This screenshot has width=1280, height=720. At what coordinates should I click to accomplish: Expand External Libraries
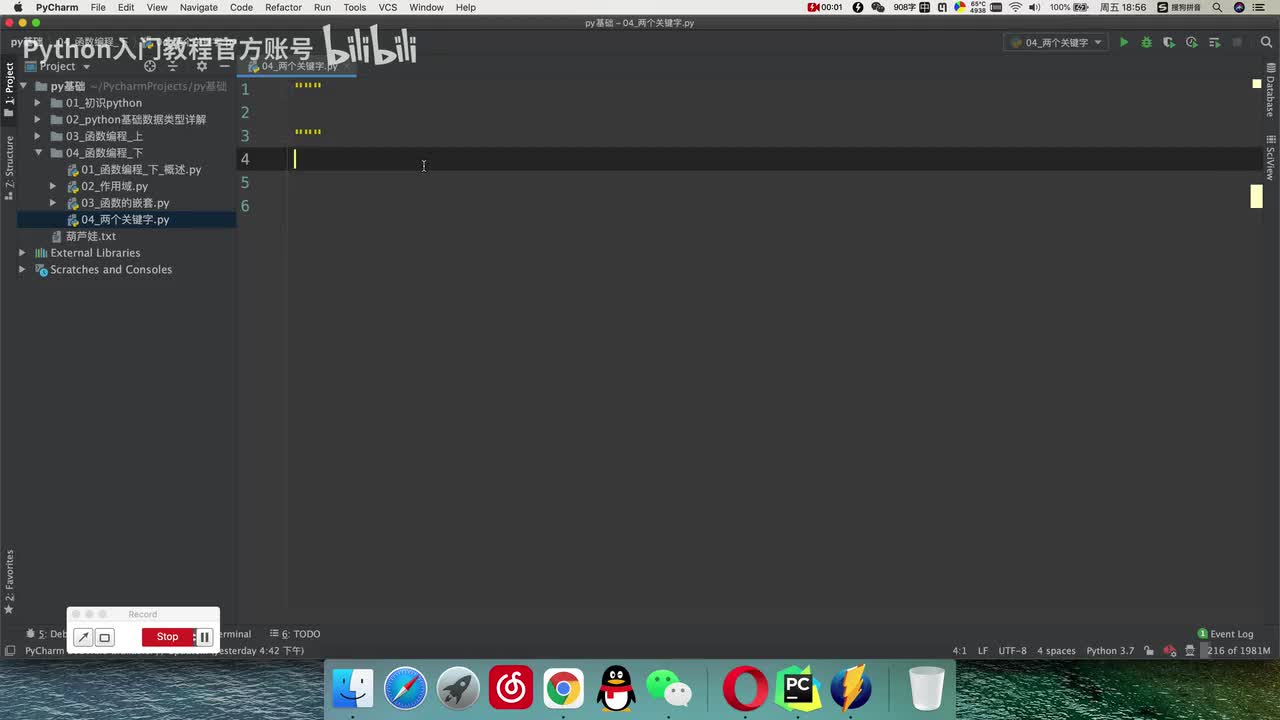point(22,253)
